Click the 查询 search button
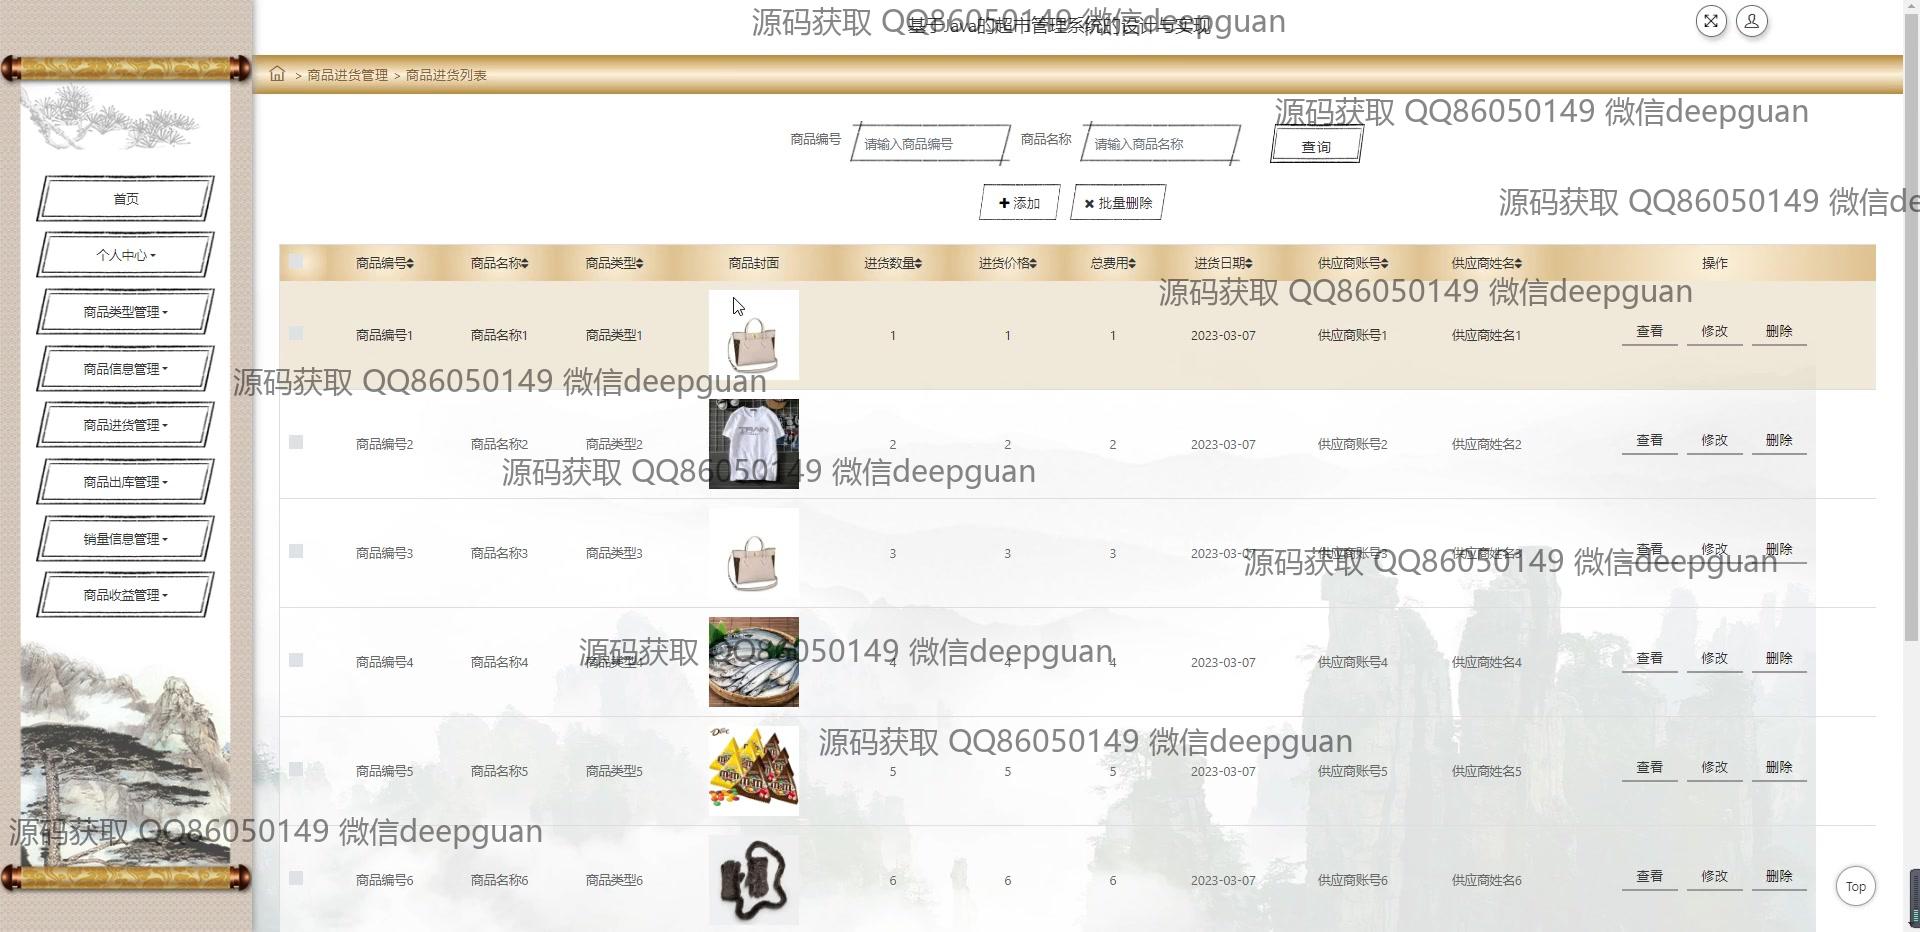 coord(1316,145)
